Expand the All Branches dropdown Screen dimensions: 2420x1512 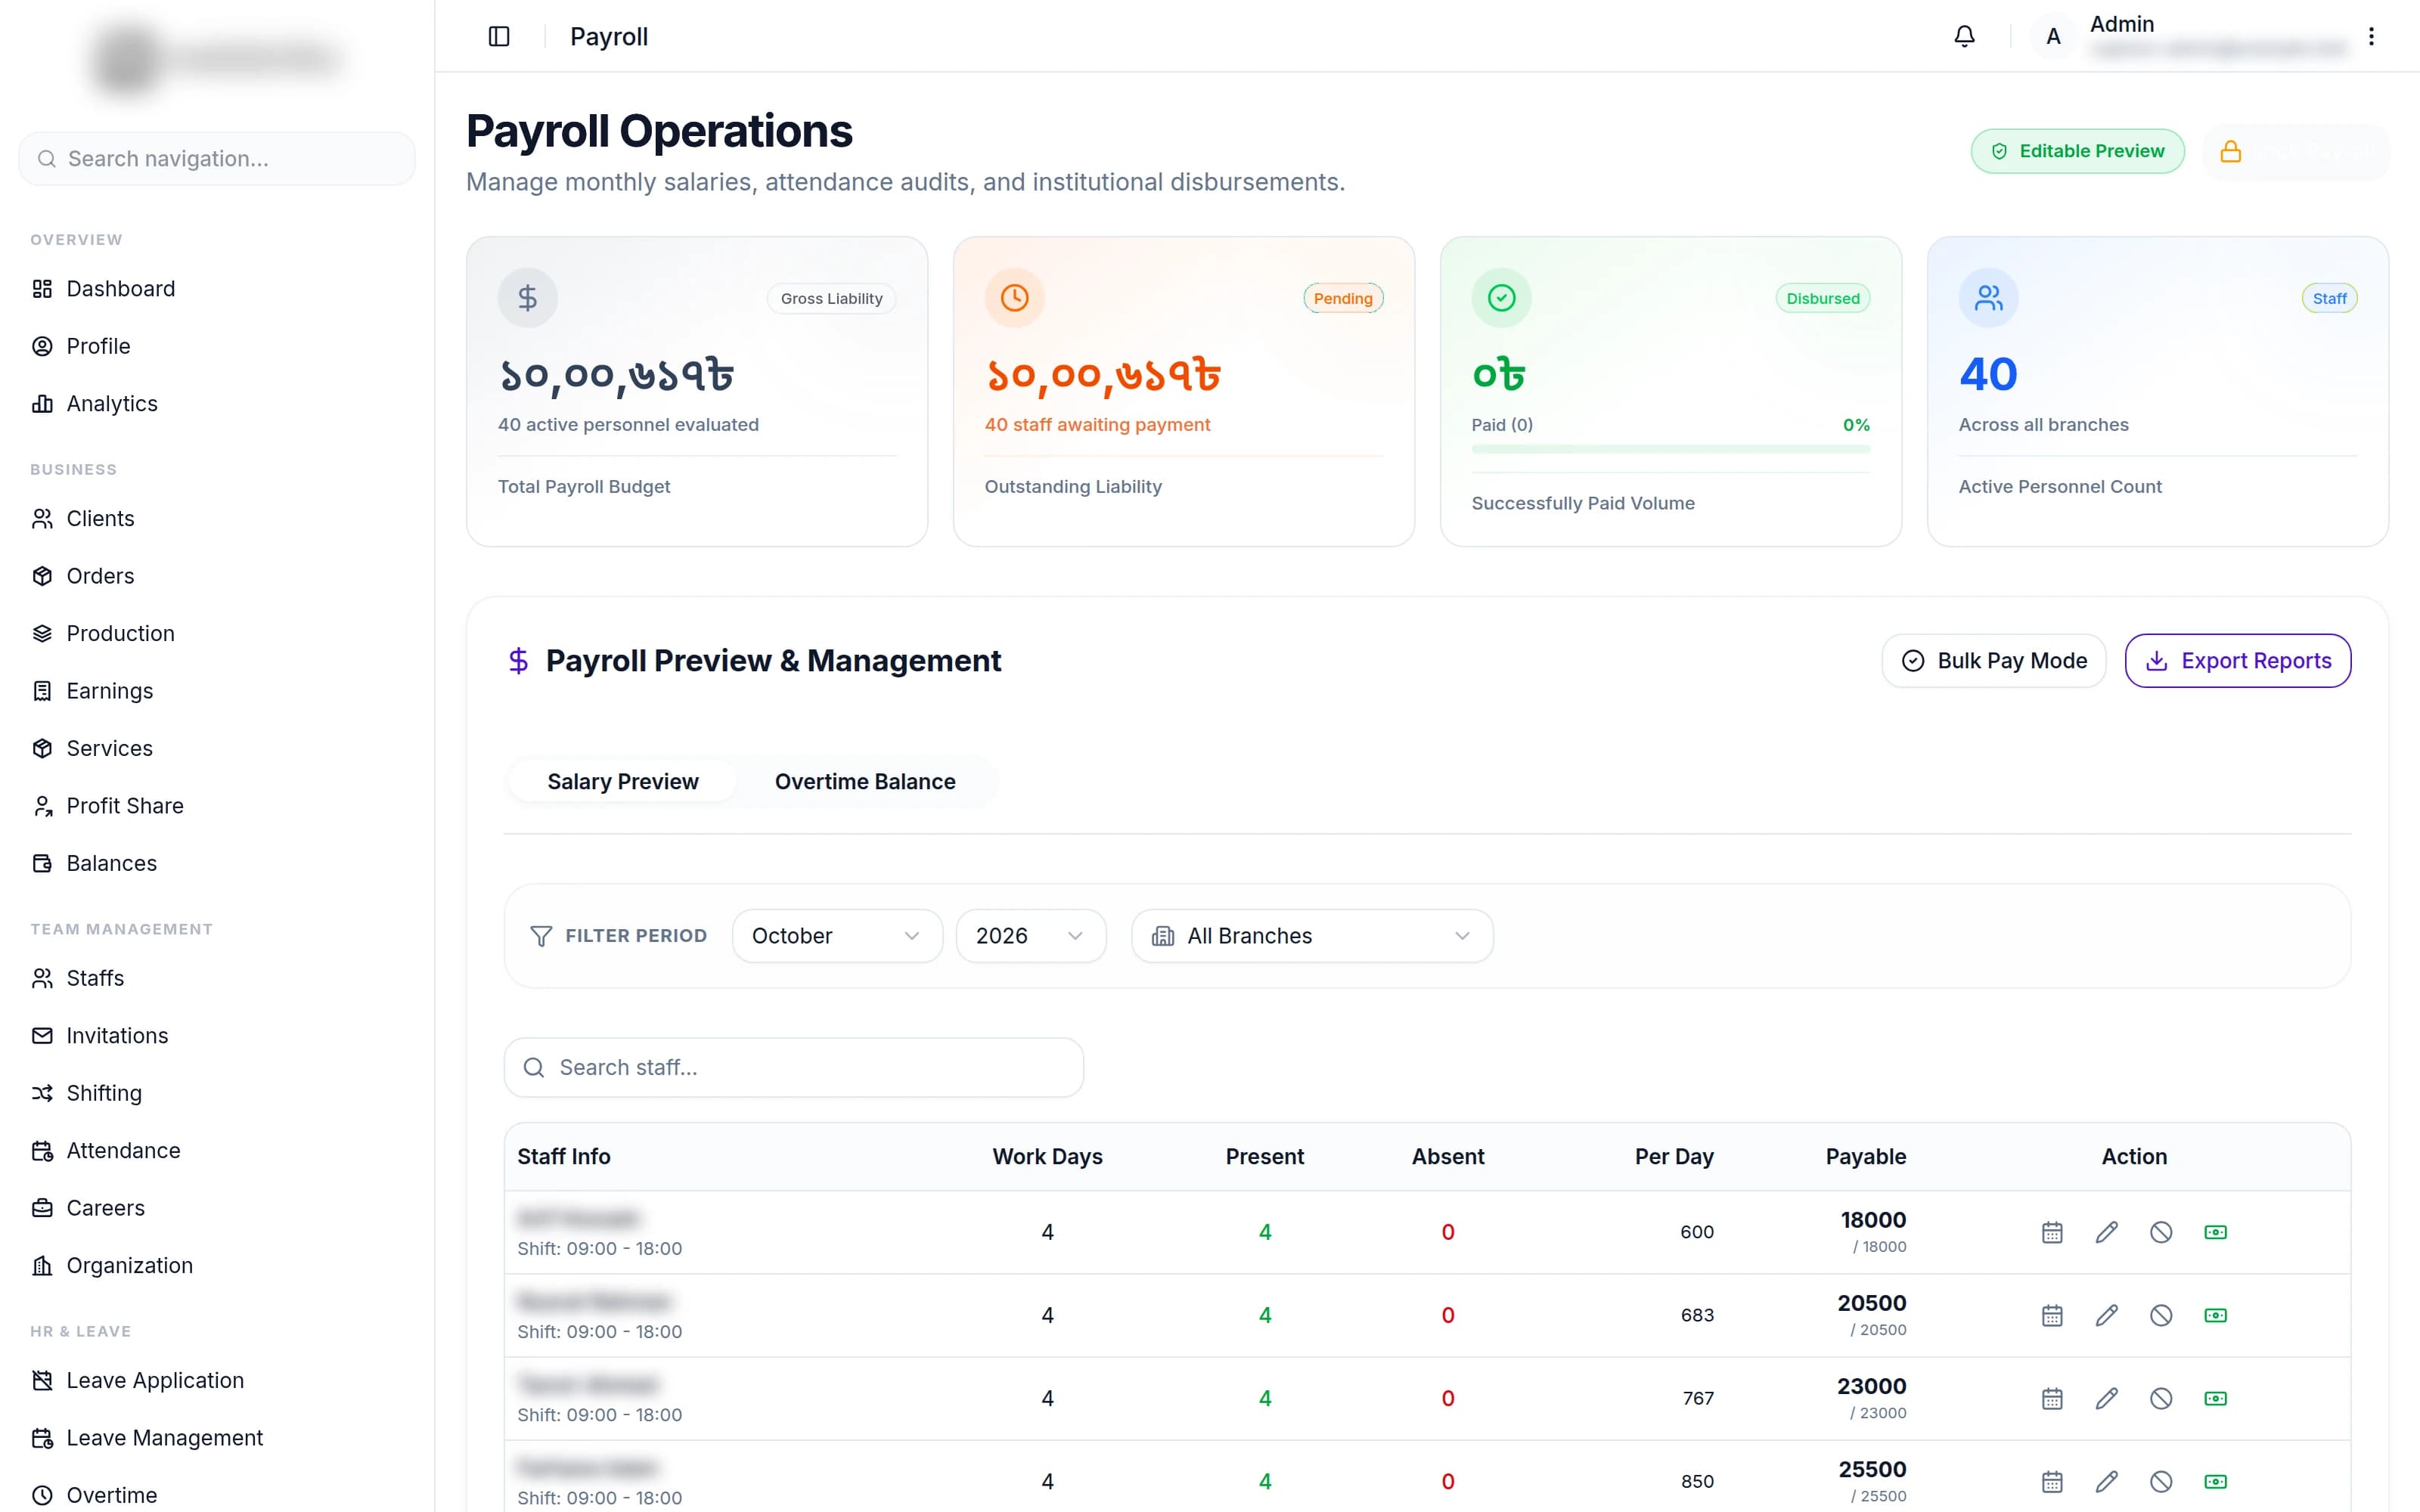[1312, 936]
